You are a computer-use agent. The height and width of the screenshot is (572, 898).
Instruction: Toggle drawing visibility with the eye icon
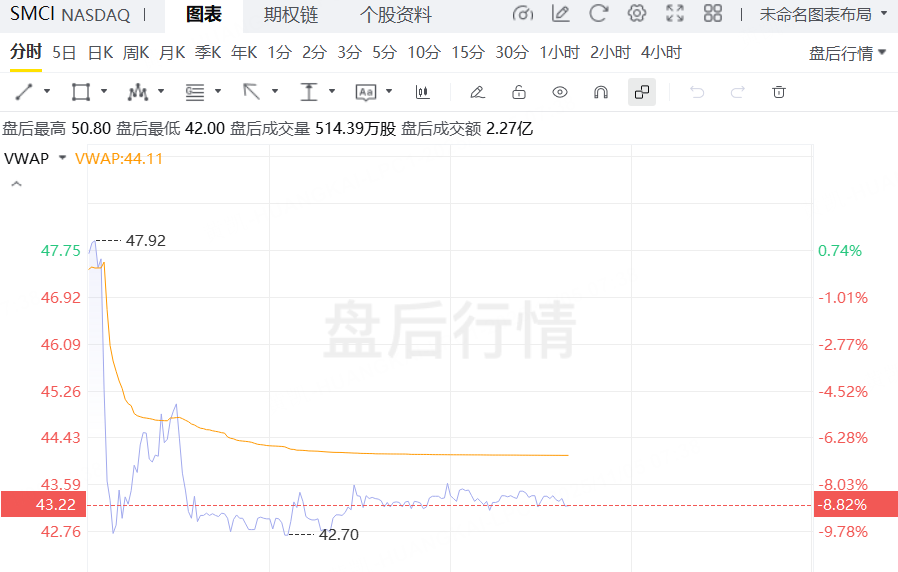point(560,92)
